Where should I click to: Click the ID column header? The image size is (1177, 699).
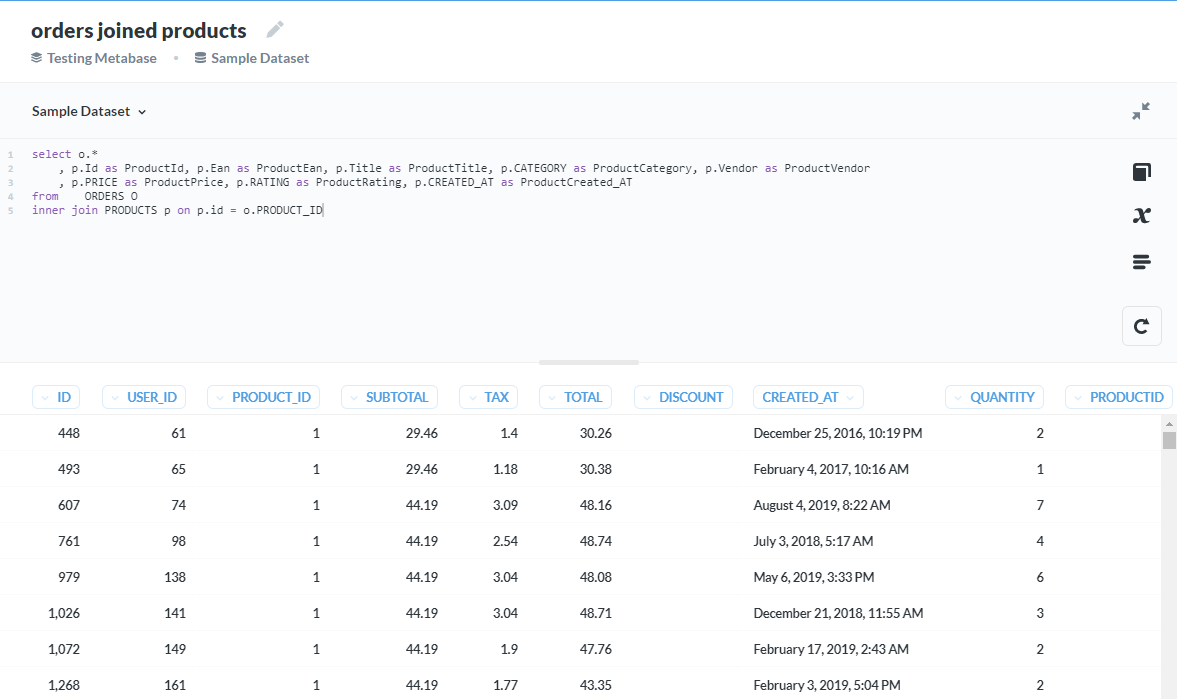56,397
